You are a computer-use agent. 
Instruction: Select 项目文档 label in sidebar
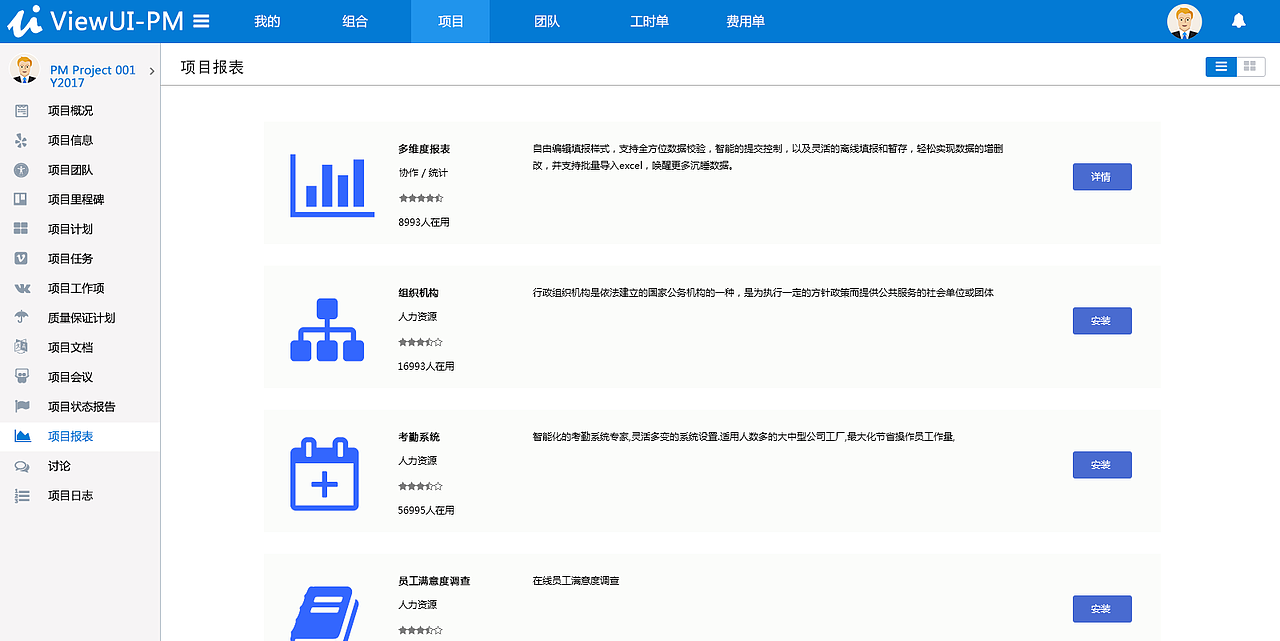coord(70,347)
